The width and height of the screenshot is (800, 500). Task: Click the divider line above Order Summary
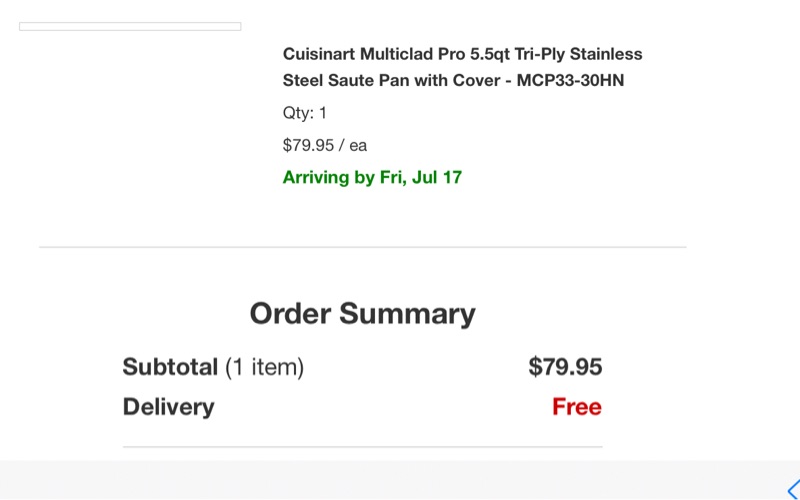pos(362,247)
